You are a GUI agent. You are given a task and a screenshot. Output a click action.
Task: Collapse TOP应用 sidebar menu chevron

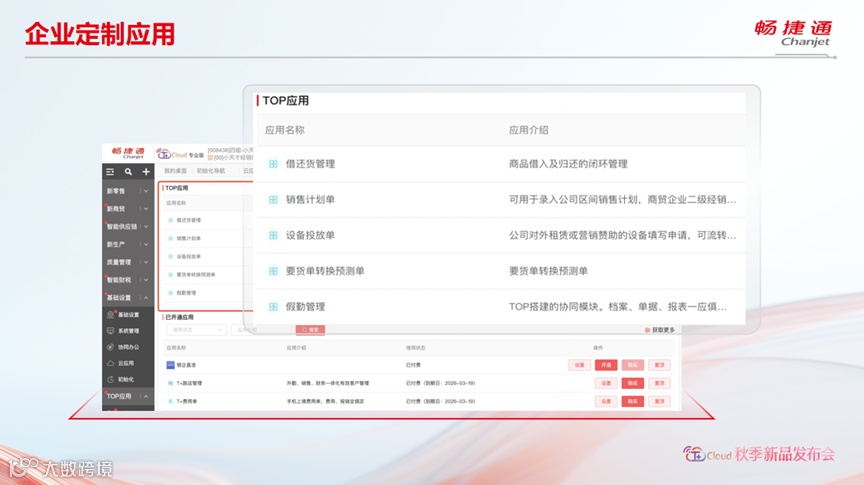point(146,396)
